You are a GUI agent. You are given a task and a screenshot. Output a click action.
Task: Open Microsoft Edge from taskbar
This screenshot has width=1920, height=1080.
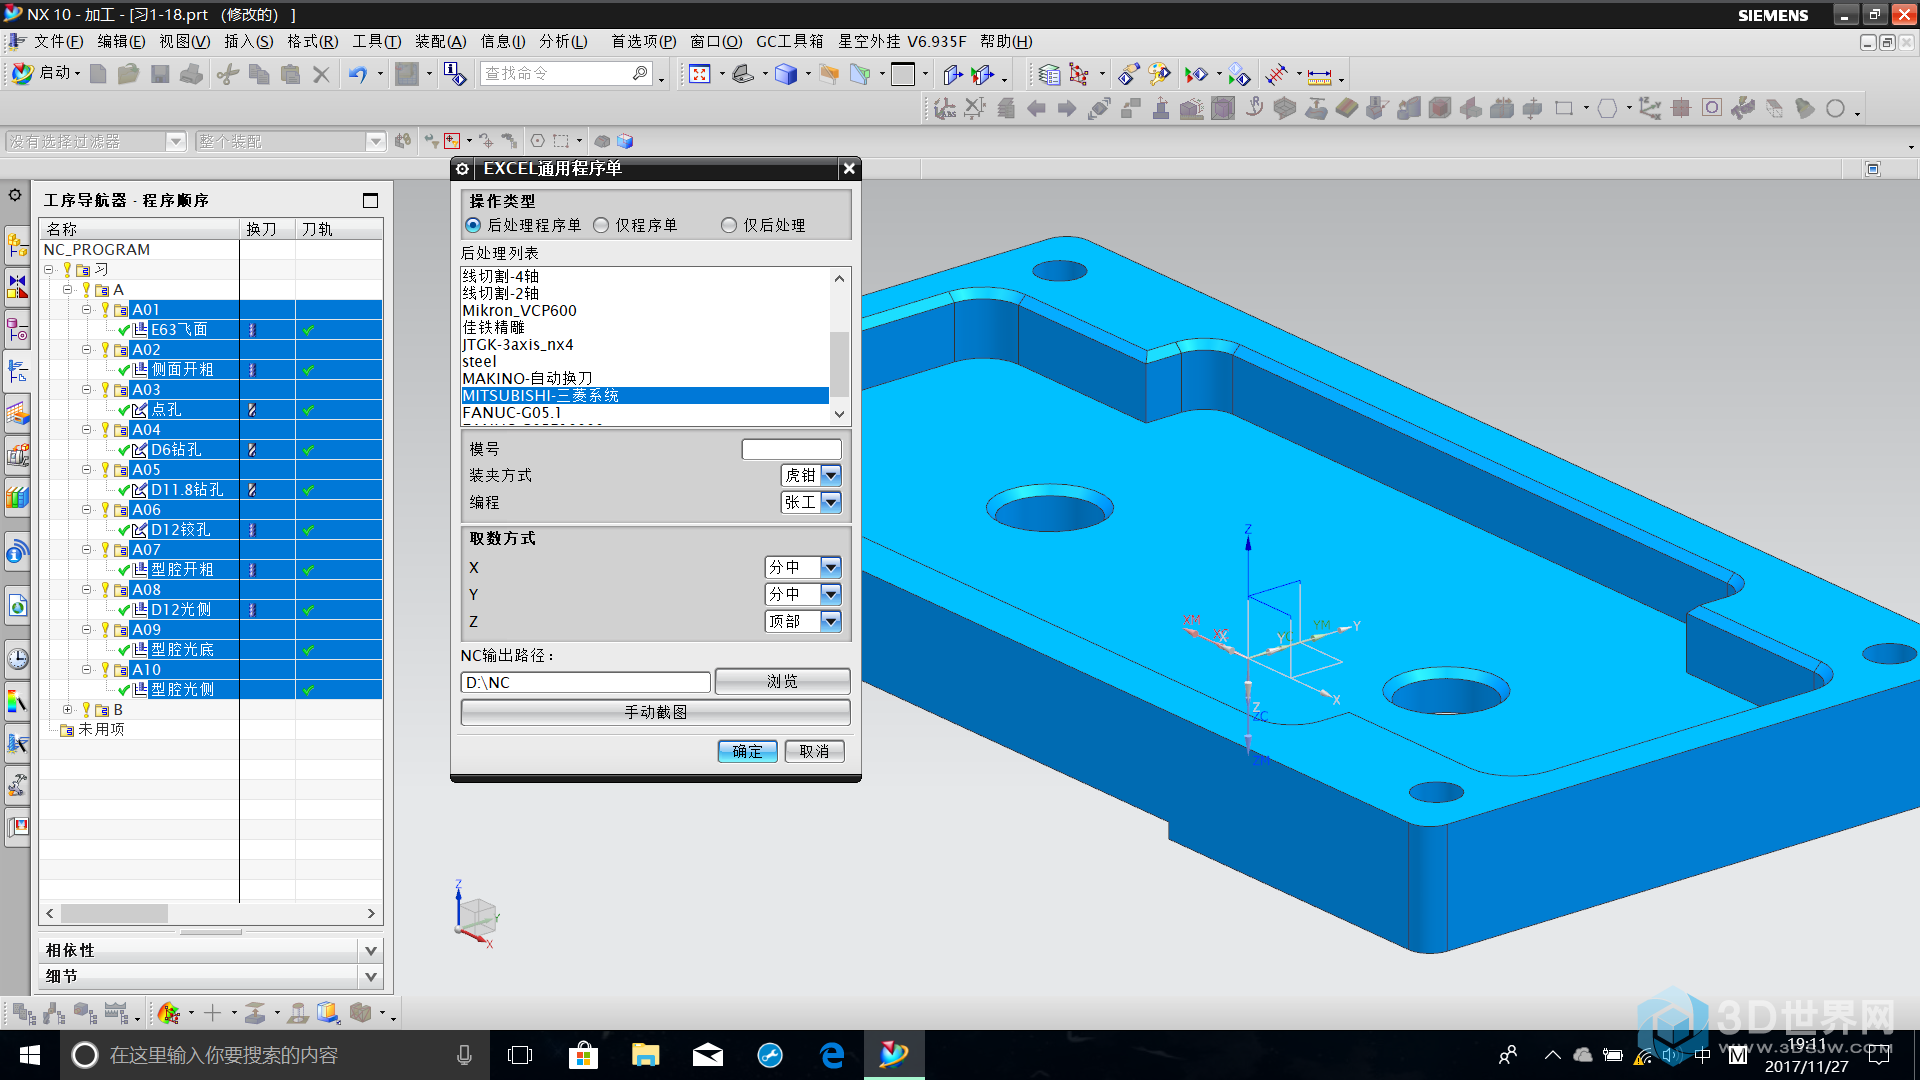coord(832,1055)
